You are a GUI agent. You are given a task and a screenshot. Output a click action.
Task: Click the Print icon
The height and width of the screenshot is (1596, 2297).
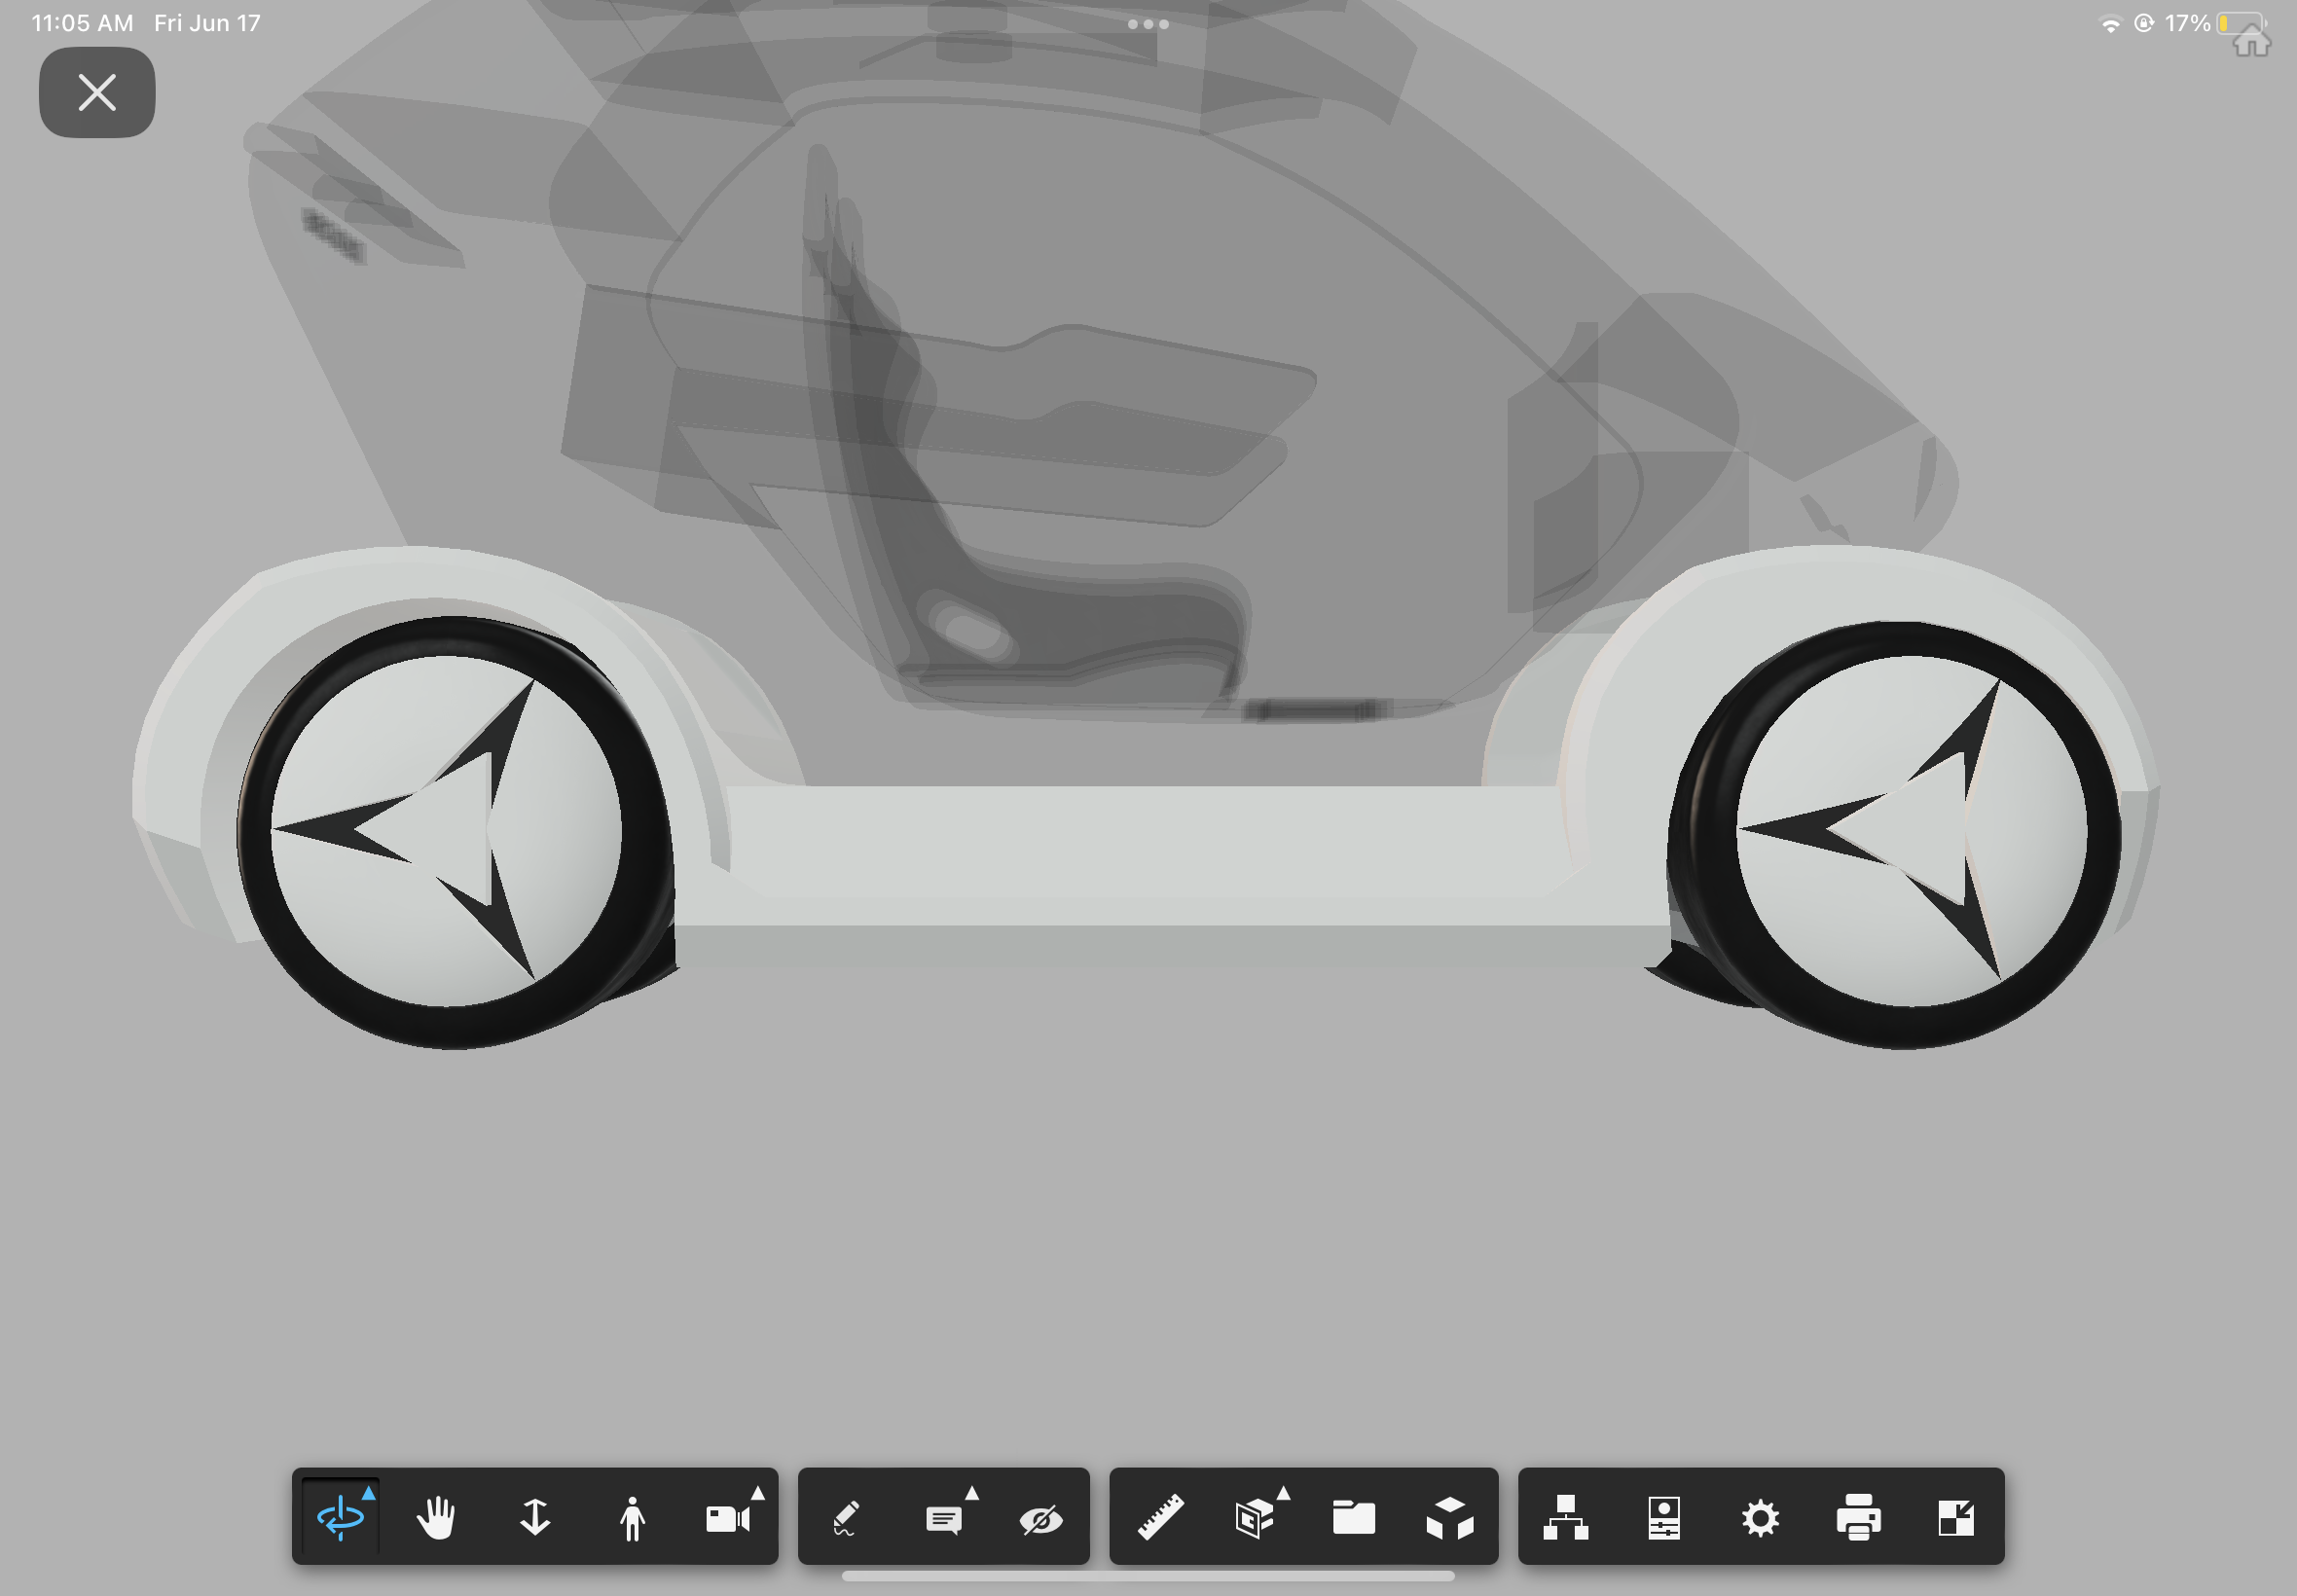[x=1858, y=1517]
